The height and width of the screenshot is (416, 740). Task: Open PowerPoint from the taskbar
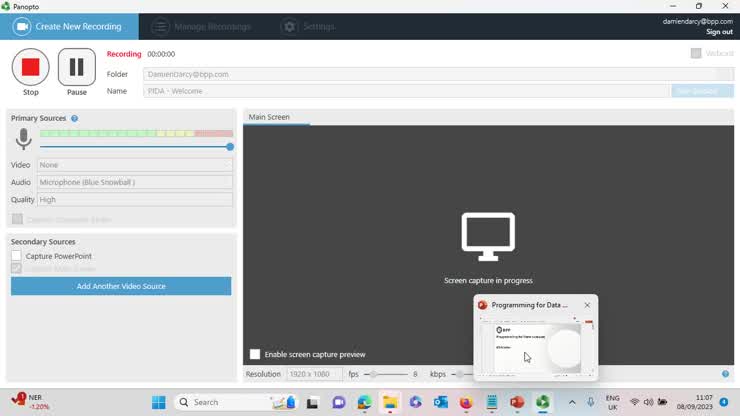pos(517,402)
